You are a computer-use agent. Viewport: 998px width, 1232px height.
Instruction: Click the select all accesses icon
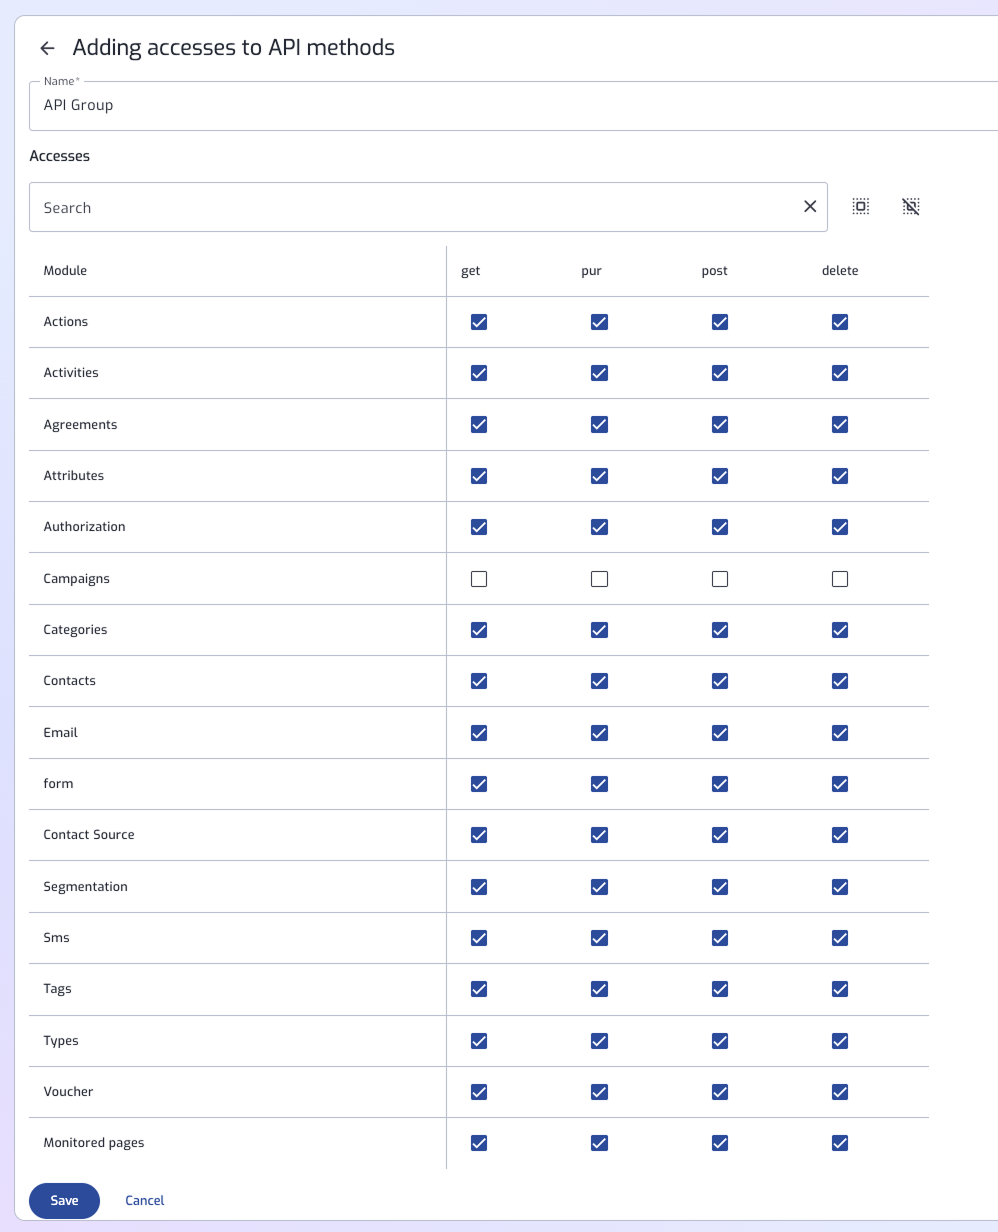(860, 206)
